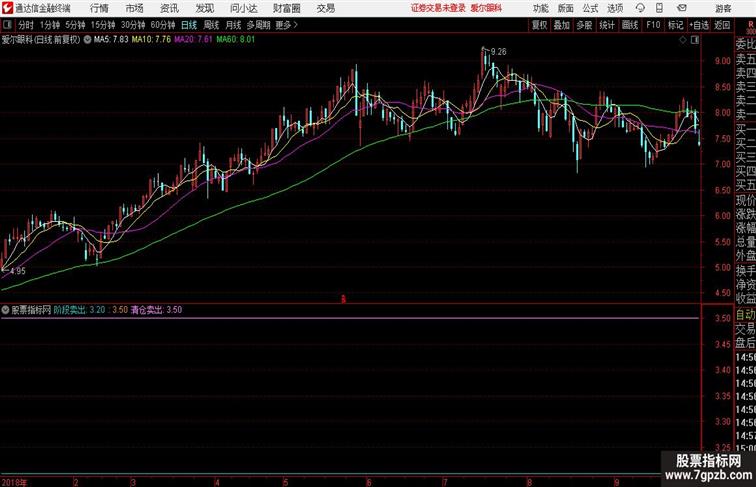Click the 9.26 high price label
This screenshot has height=487, width=756.
coord(499,52)
